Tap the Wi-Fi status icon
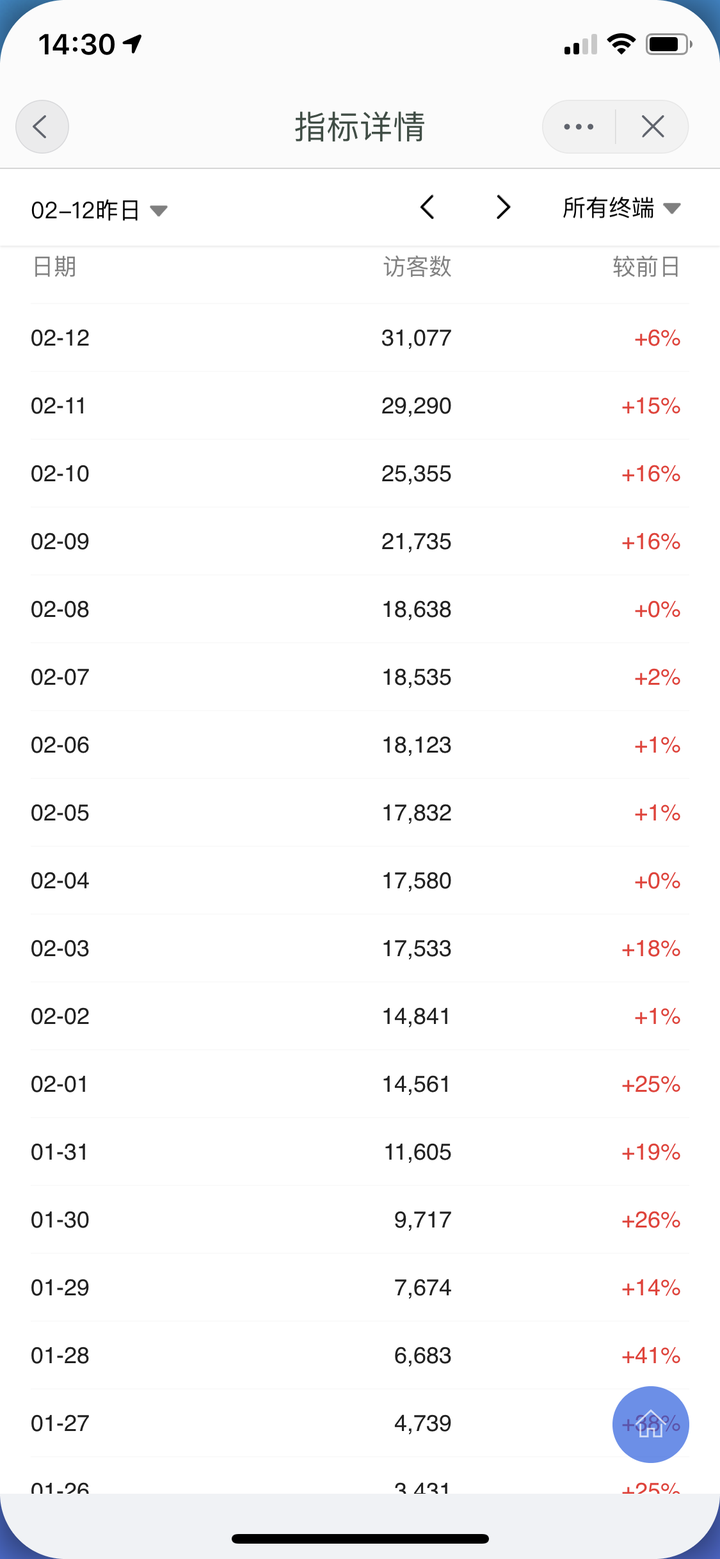Viewport: 720px width, 1559px height. pos(621,44)
